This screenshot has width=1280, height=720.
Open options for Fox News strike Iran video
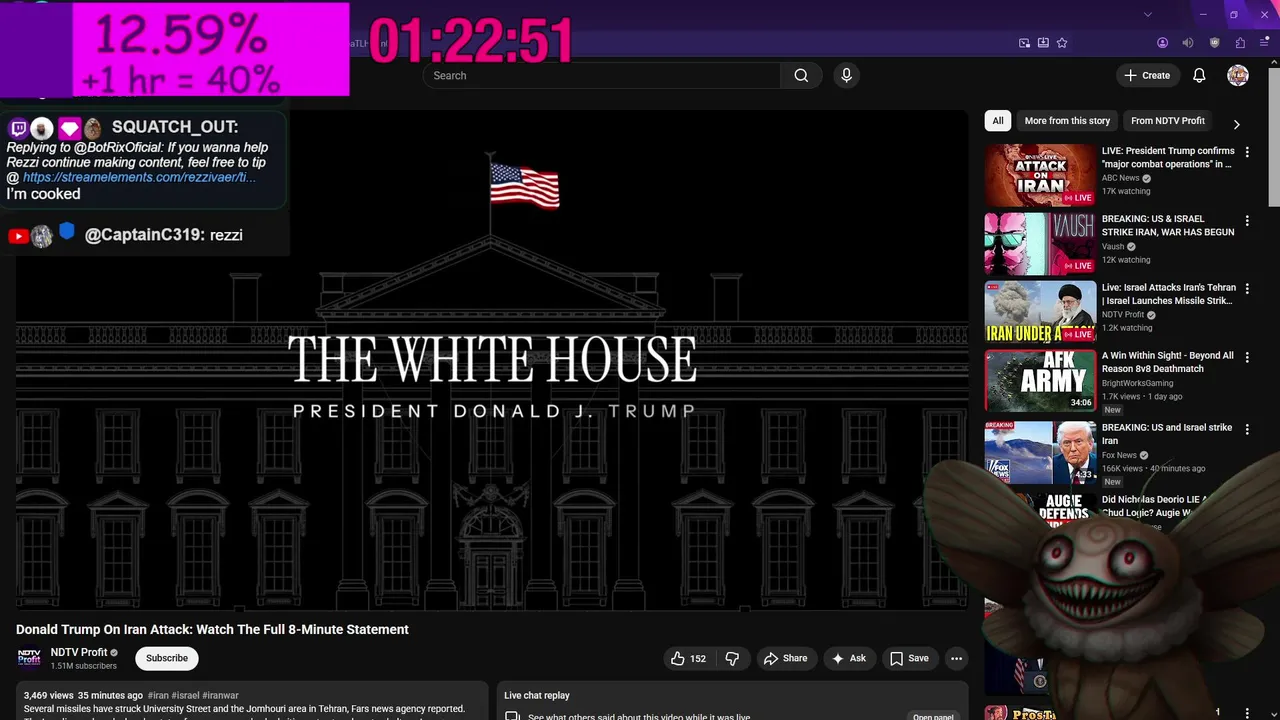click(x=1247, y=429)
